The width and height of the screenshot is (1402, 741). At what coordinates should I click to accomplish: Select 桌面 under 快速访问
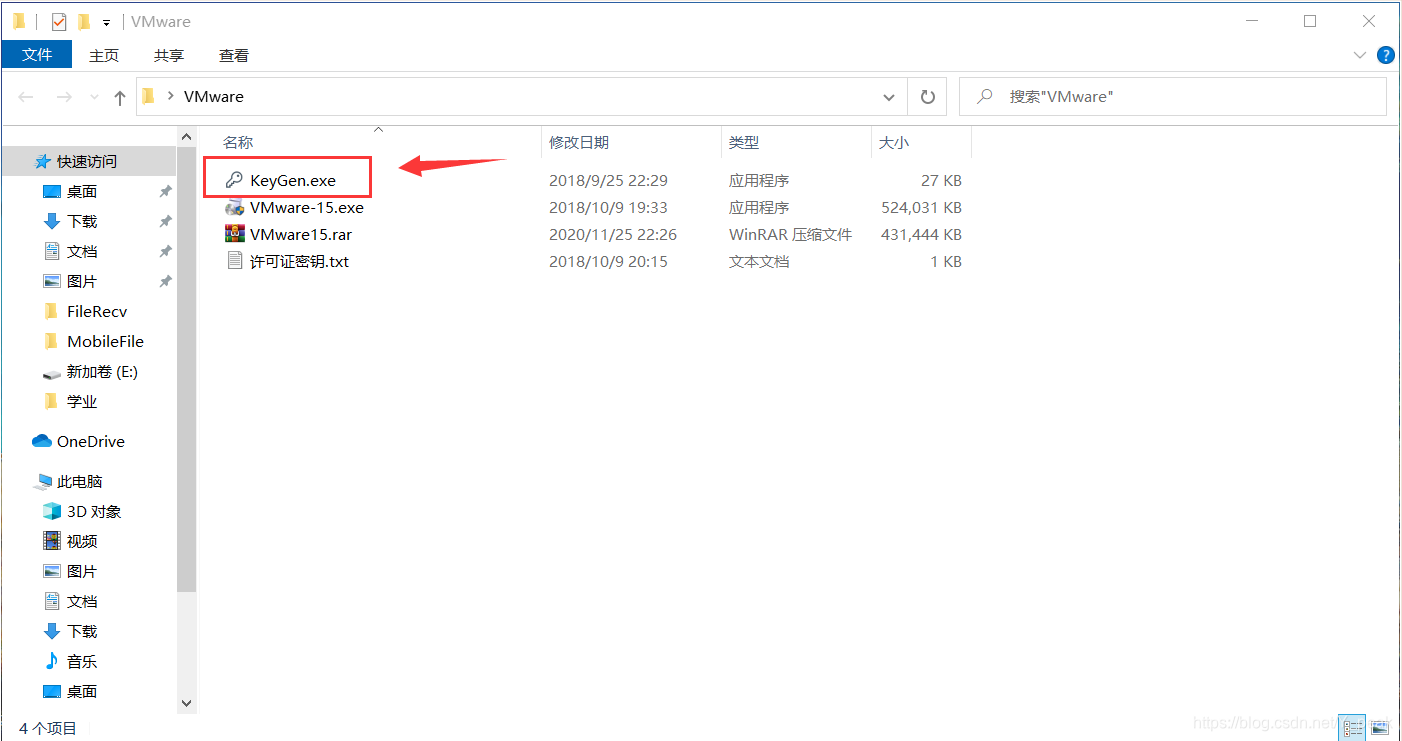(82, 191)
